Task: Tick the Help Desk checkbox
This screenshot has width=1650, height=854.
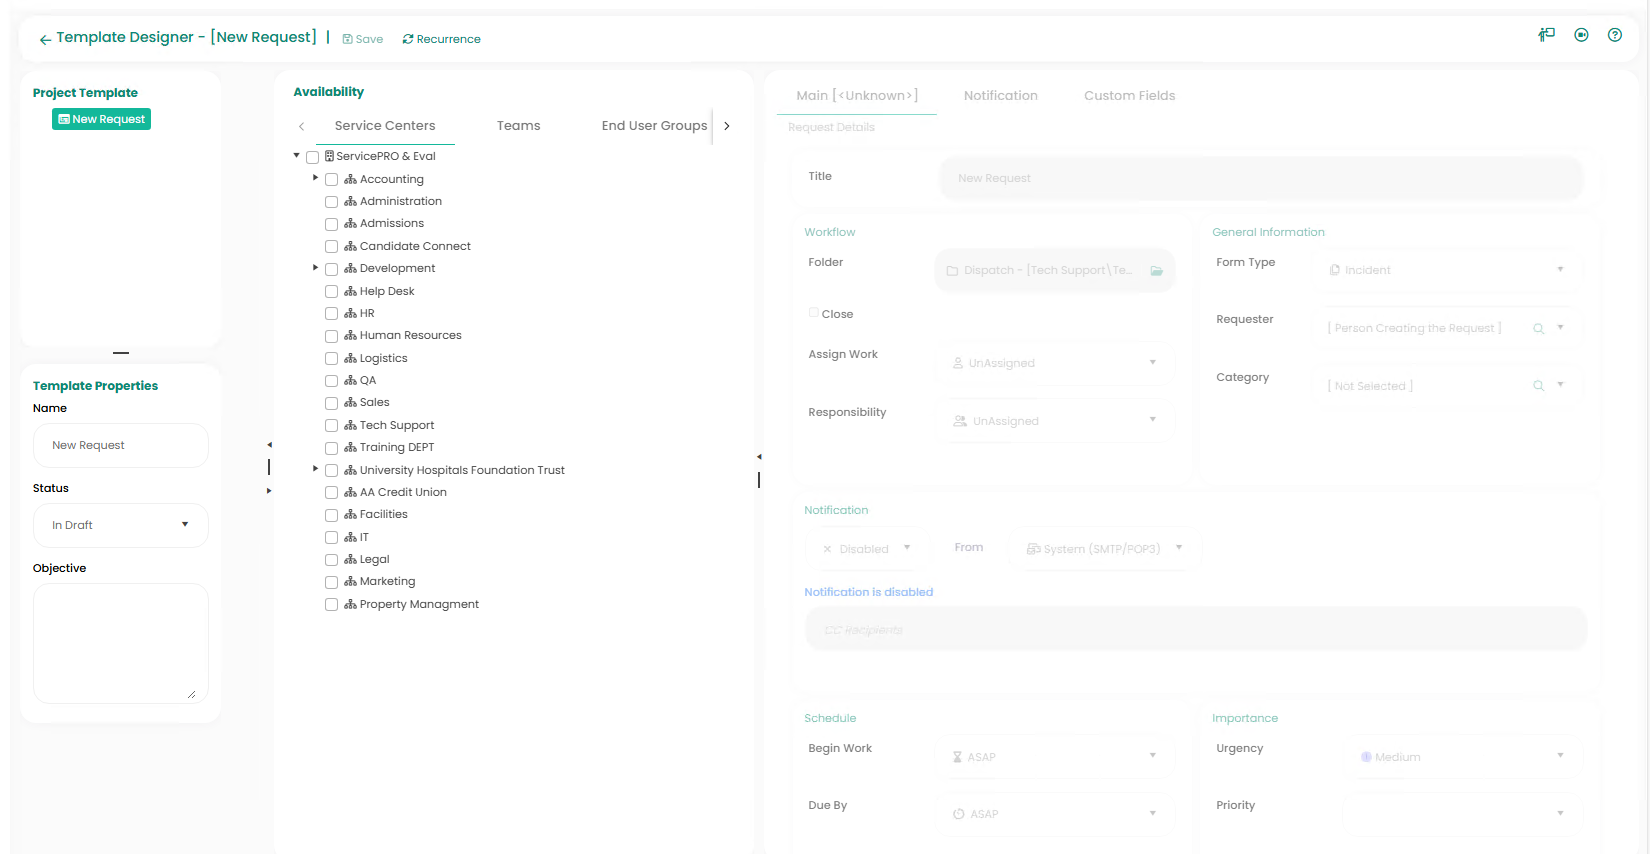Action: [331, 292]
